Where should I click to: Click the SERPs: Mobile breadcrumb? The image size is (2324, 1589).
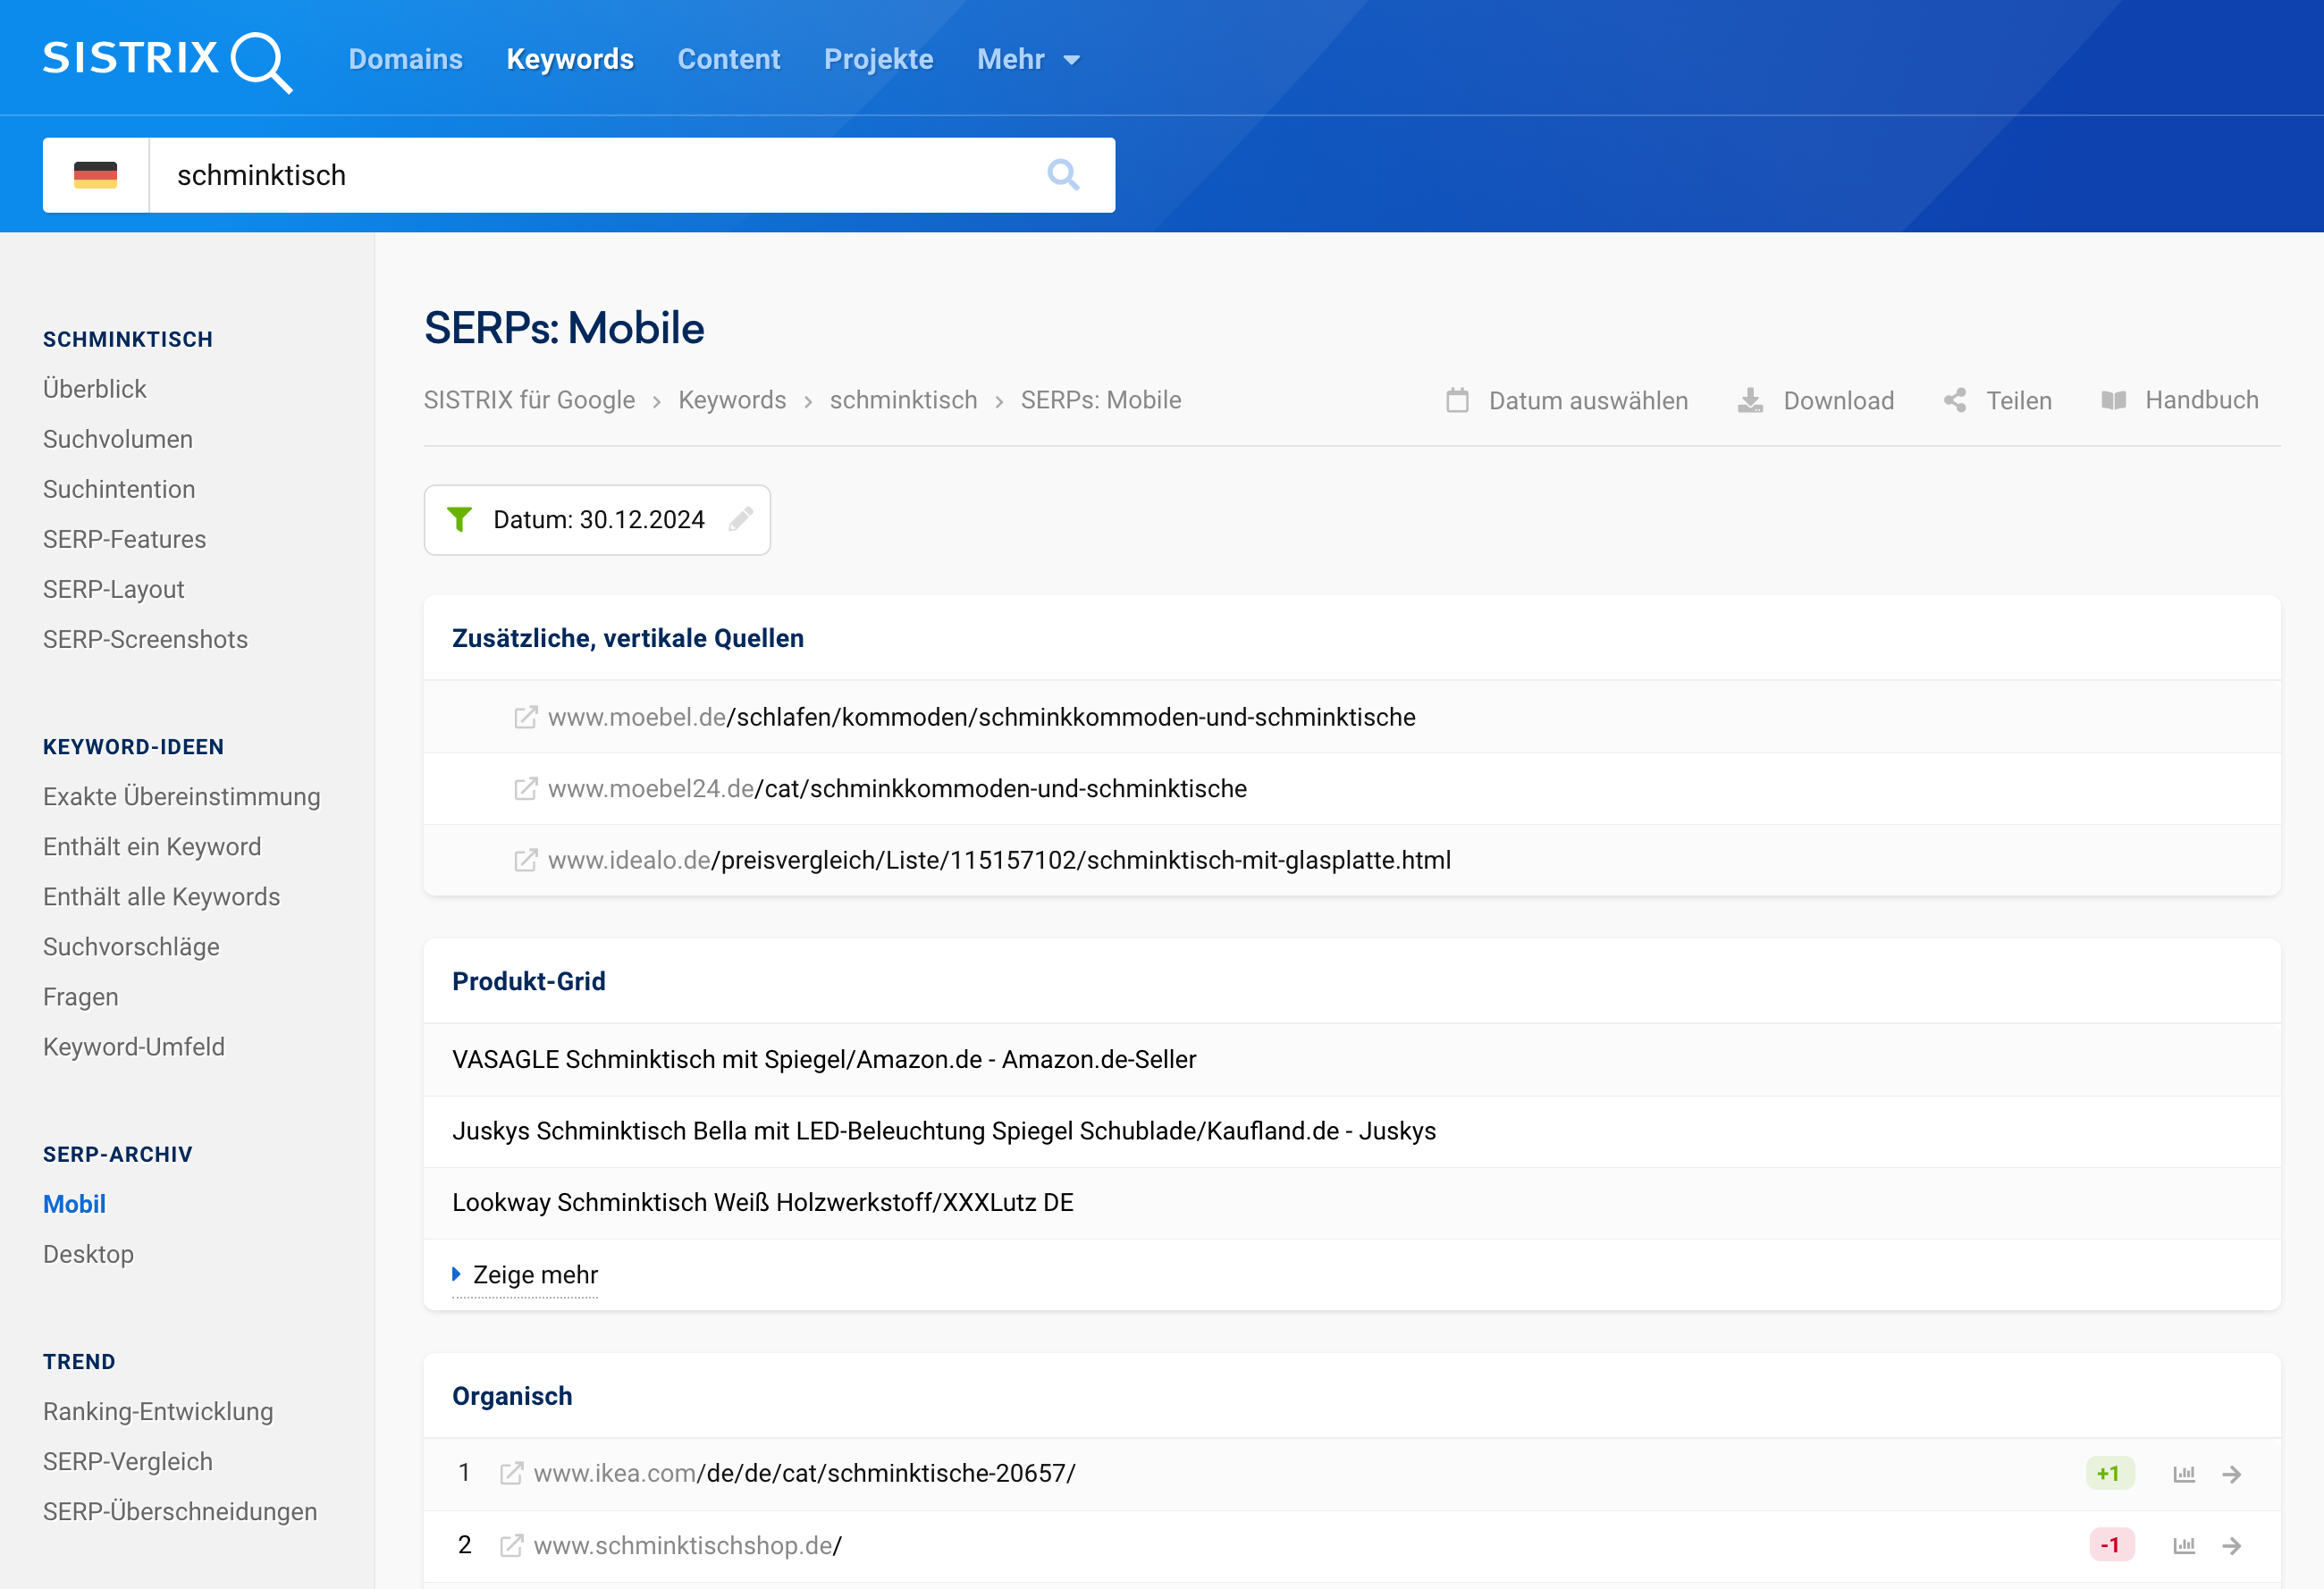coord(1101,400)
